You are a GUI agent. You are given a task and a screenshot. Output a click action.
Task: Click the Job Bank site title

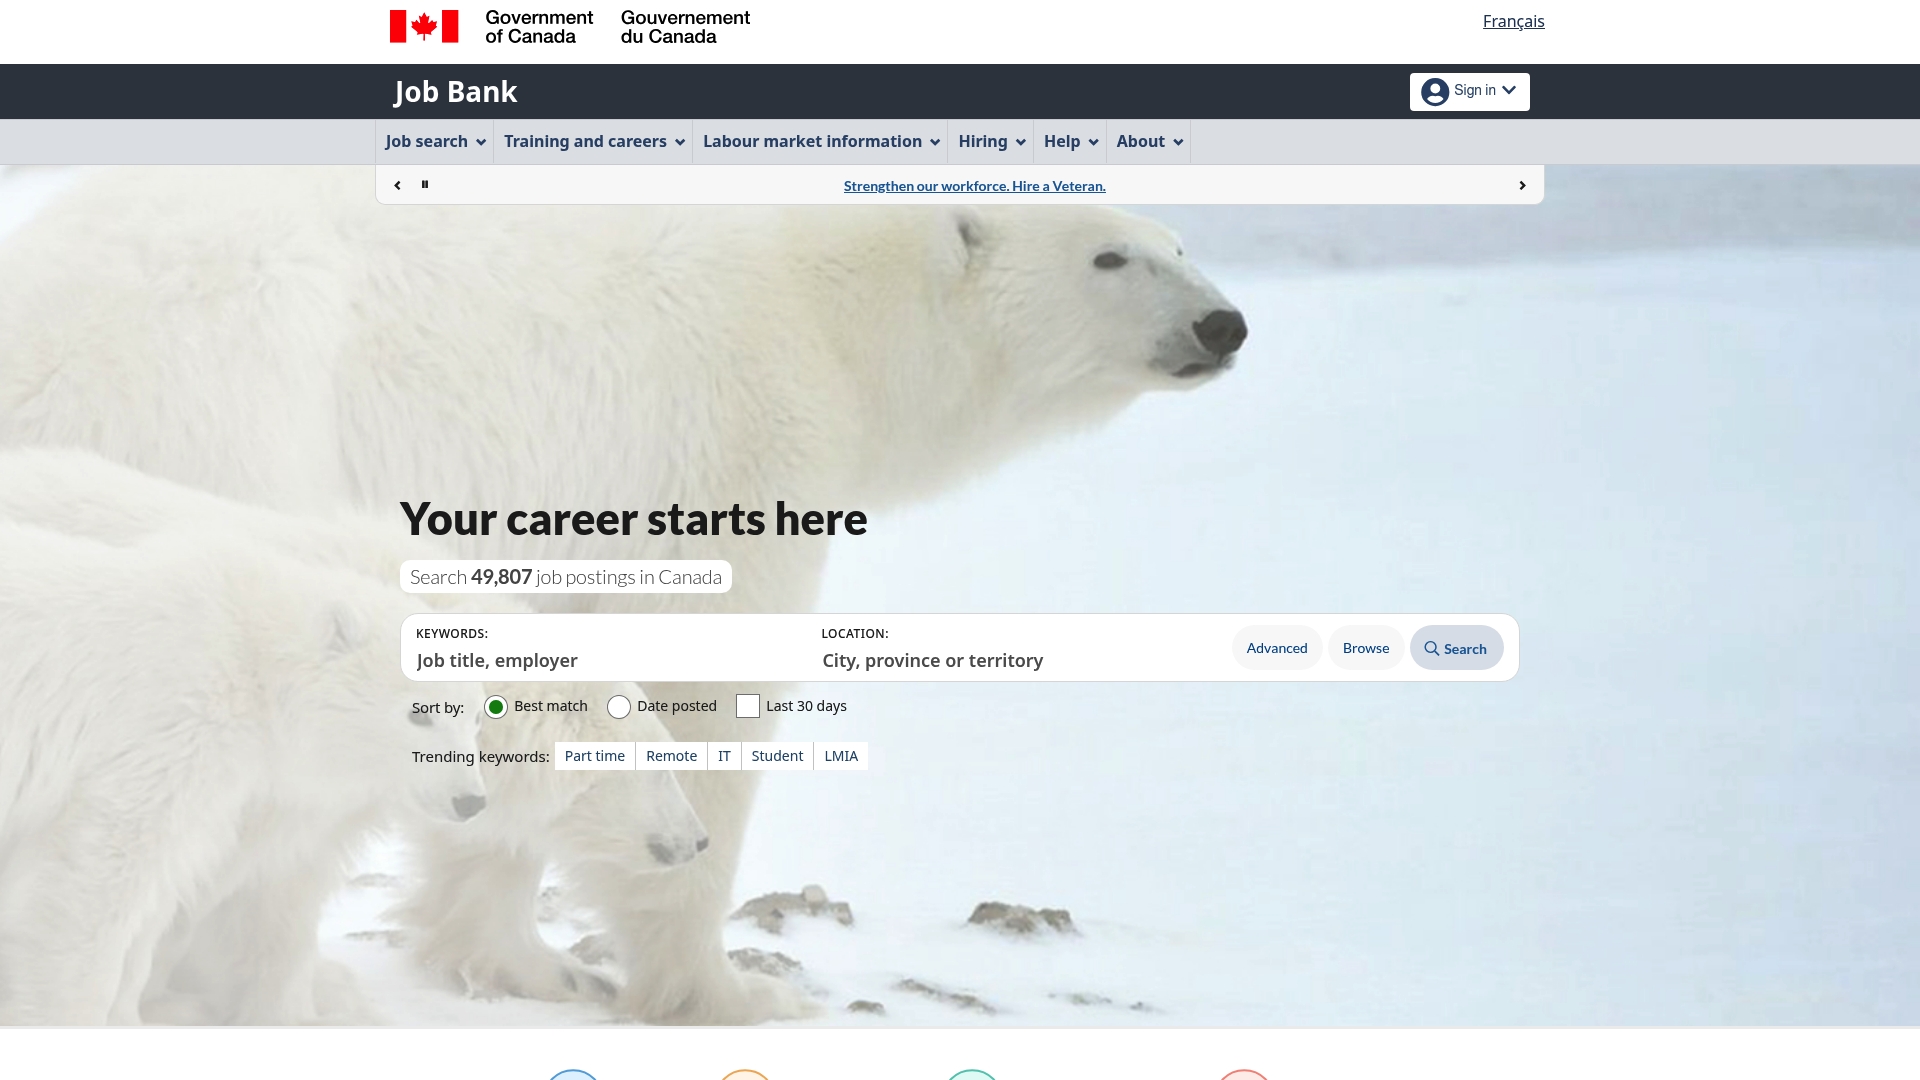coord(455,92)
